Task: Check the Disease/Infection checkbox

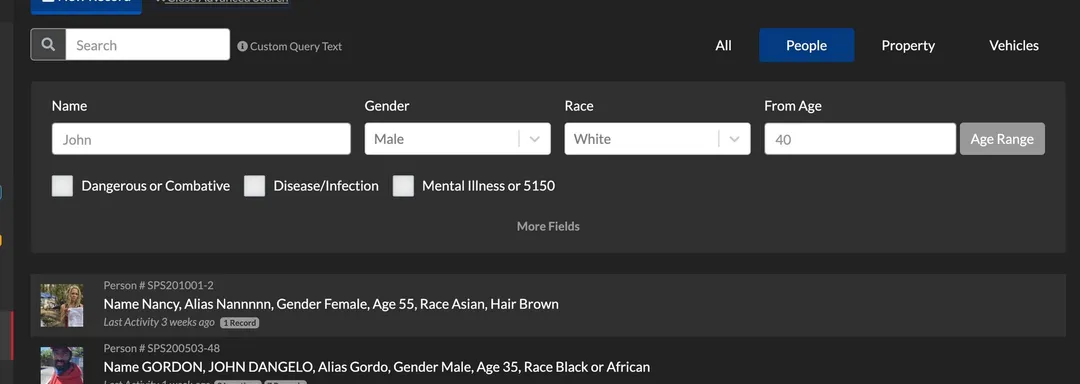Action: (255, 186)
